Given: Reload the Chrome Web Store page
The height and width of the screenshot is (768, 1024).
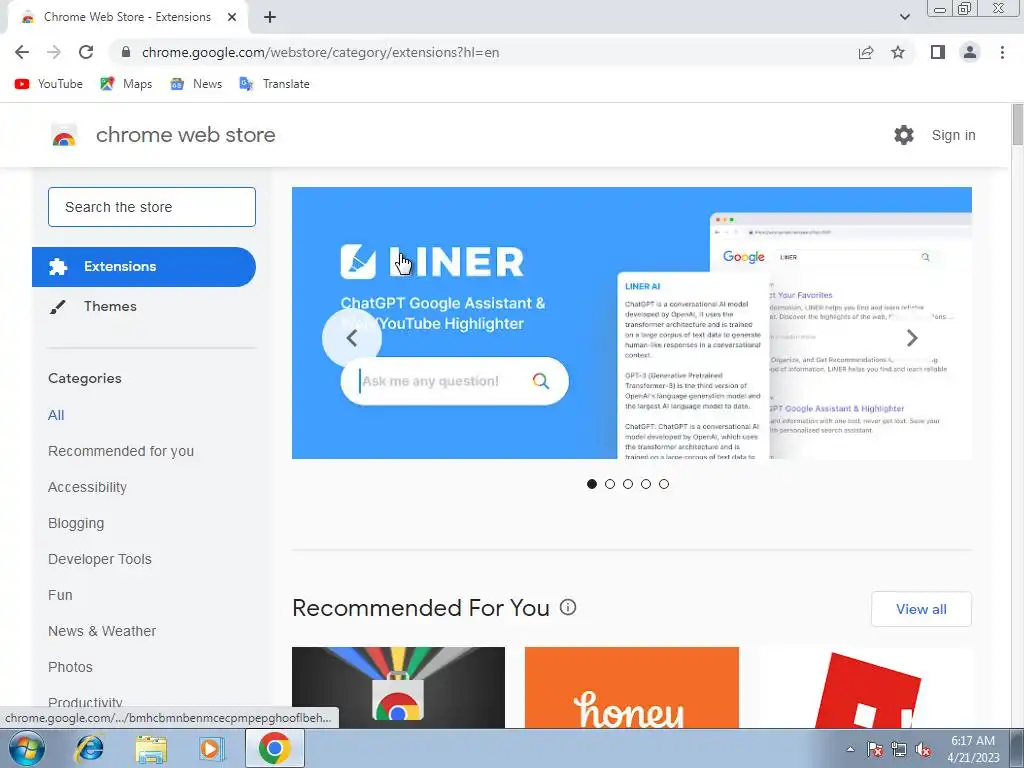Looking at the screenshot, I should 86,52.
